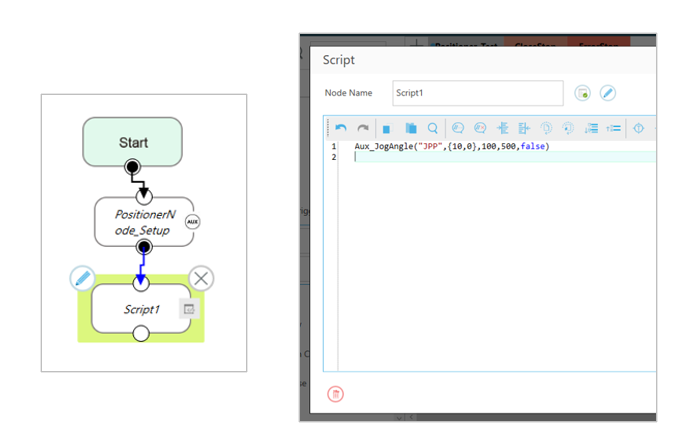Open the magnifier search tool in editor
This screenshot has width=681, height=444.
point(432,128)
